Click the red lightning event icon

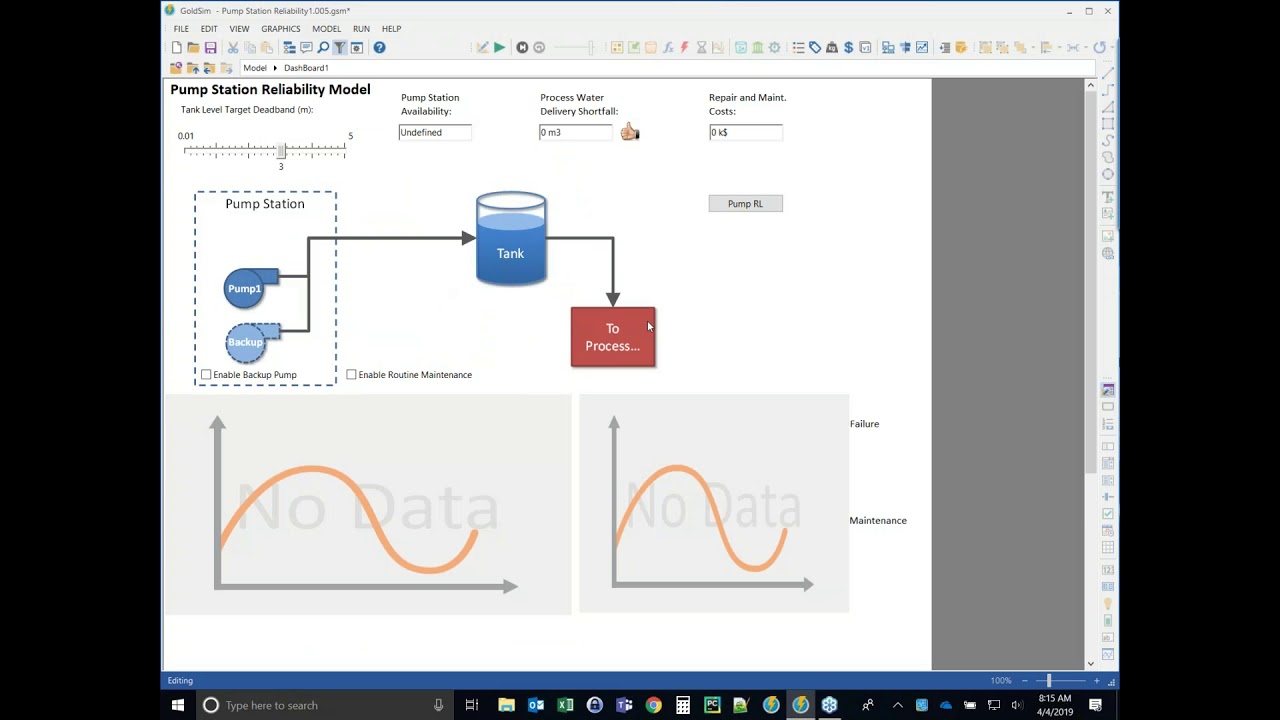point(684,47)
